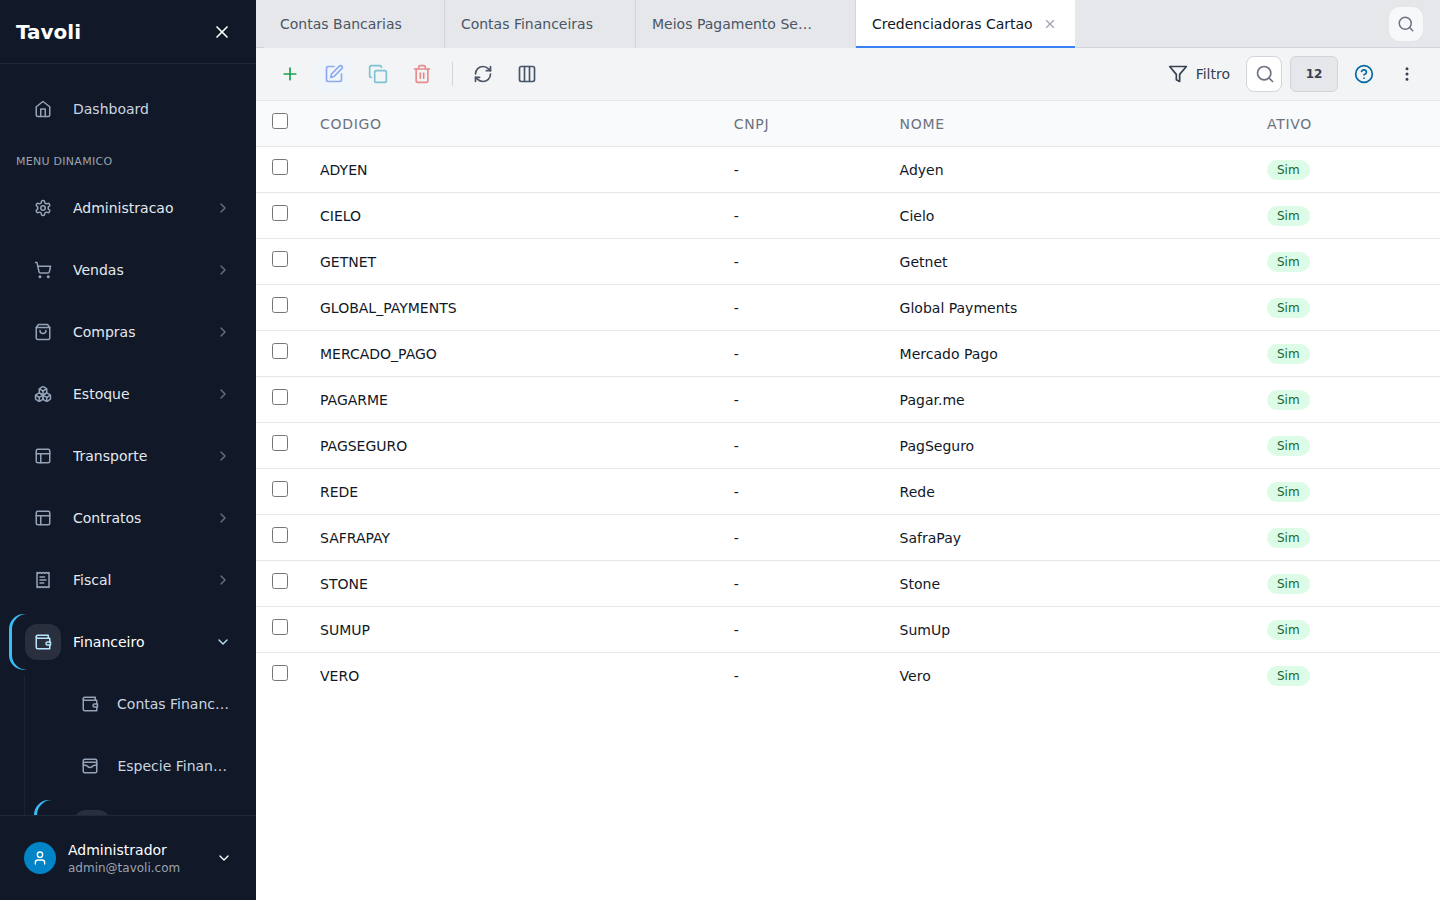Screen dimensions: 1440x900
Task: Click the Contratos sidebar icon
Action: coord(43,518)
